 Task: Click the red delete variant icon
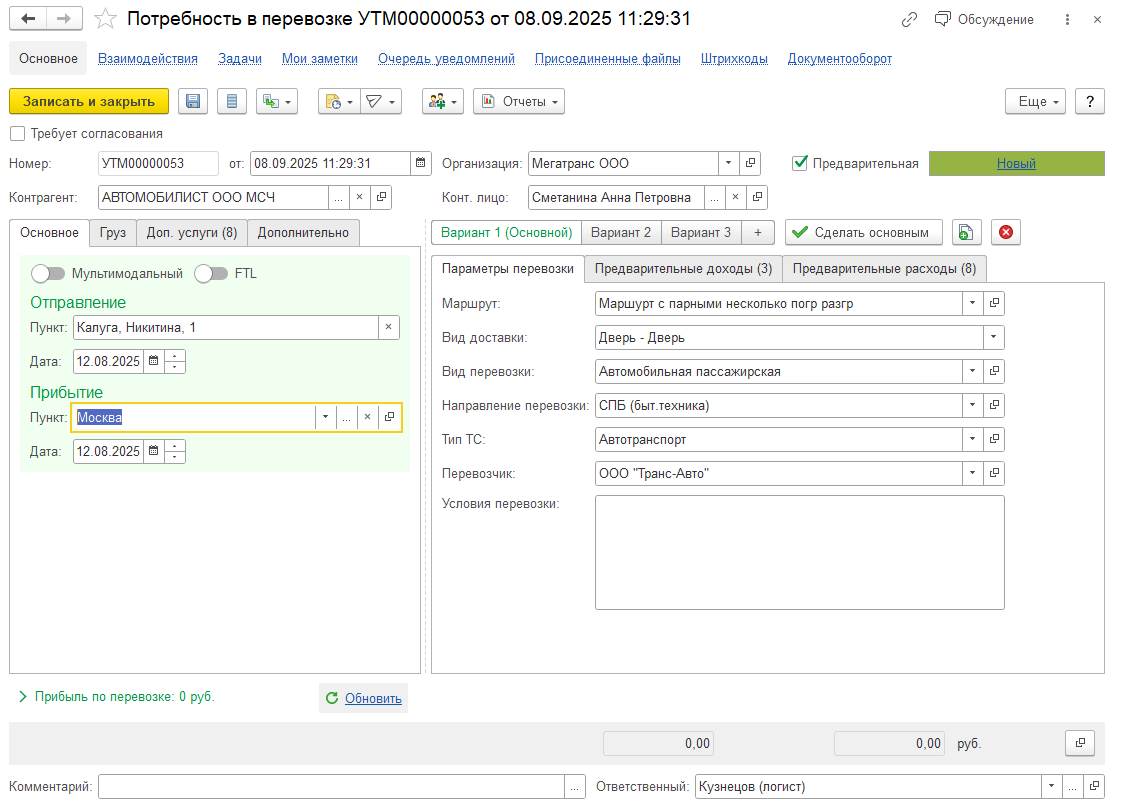tap(1006, 232)
